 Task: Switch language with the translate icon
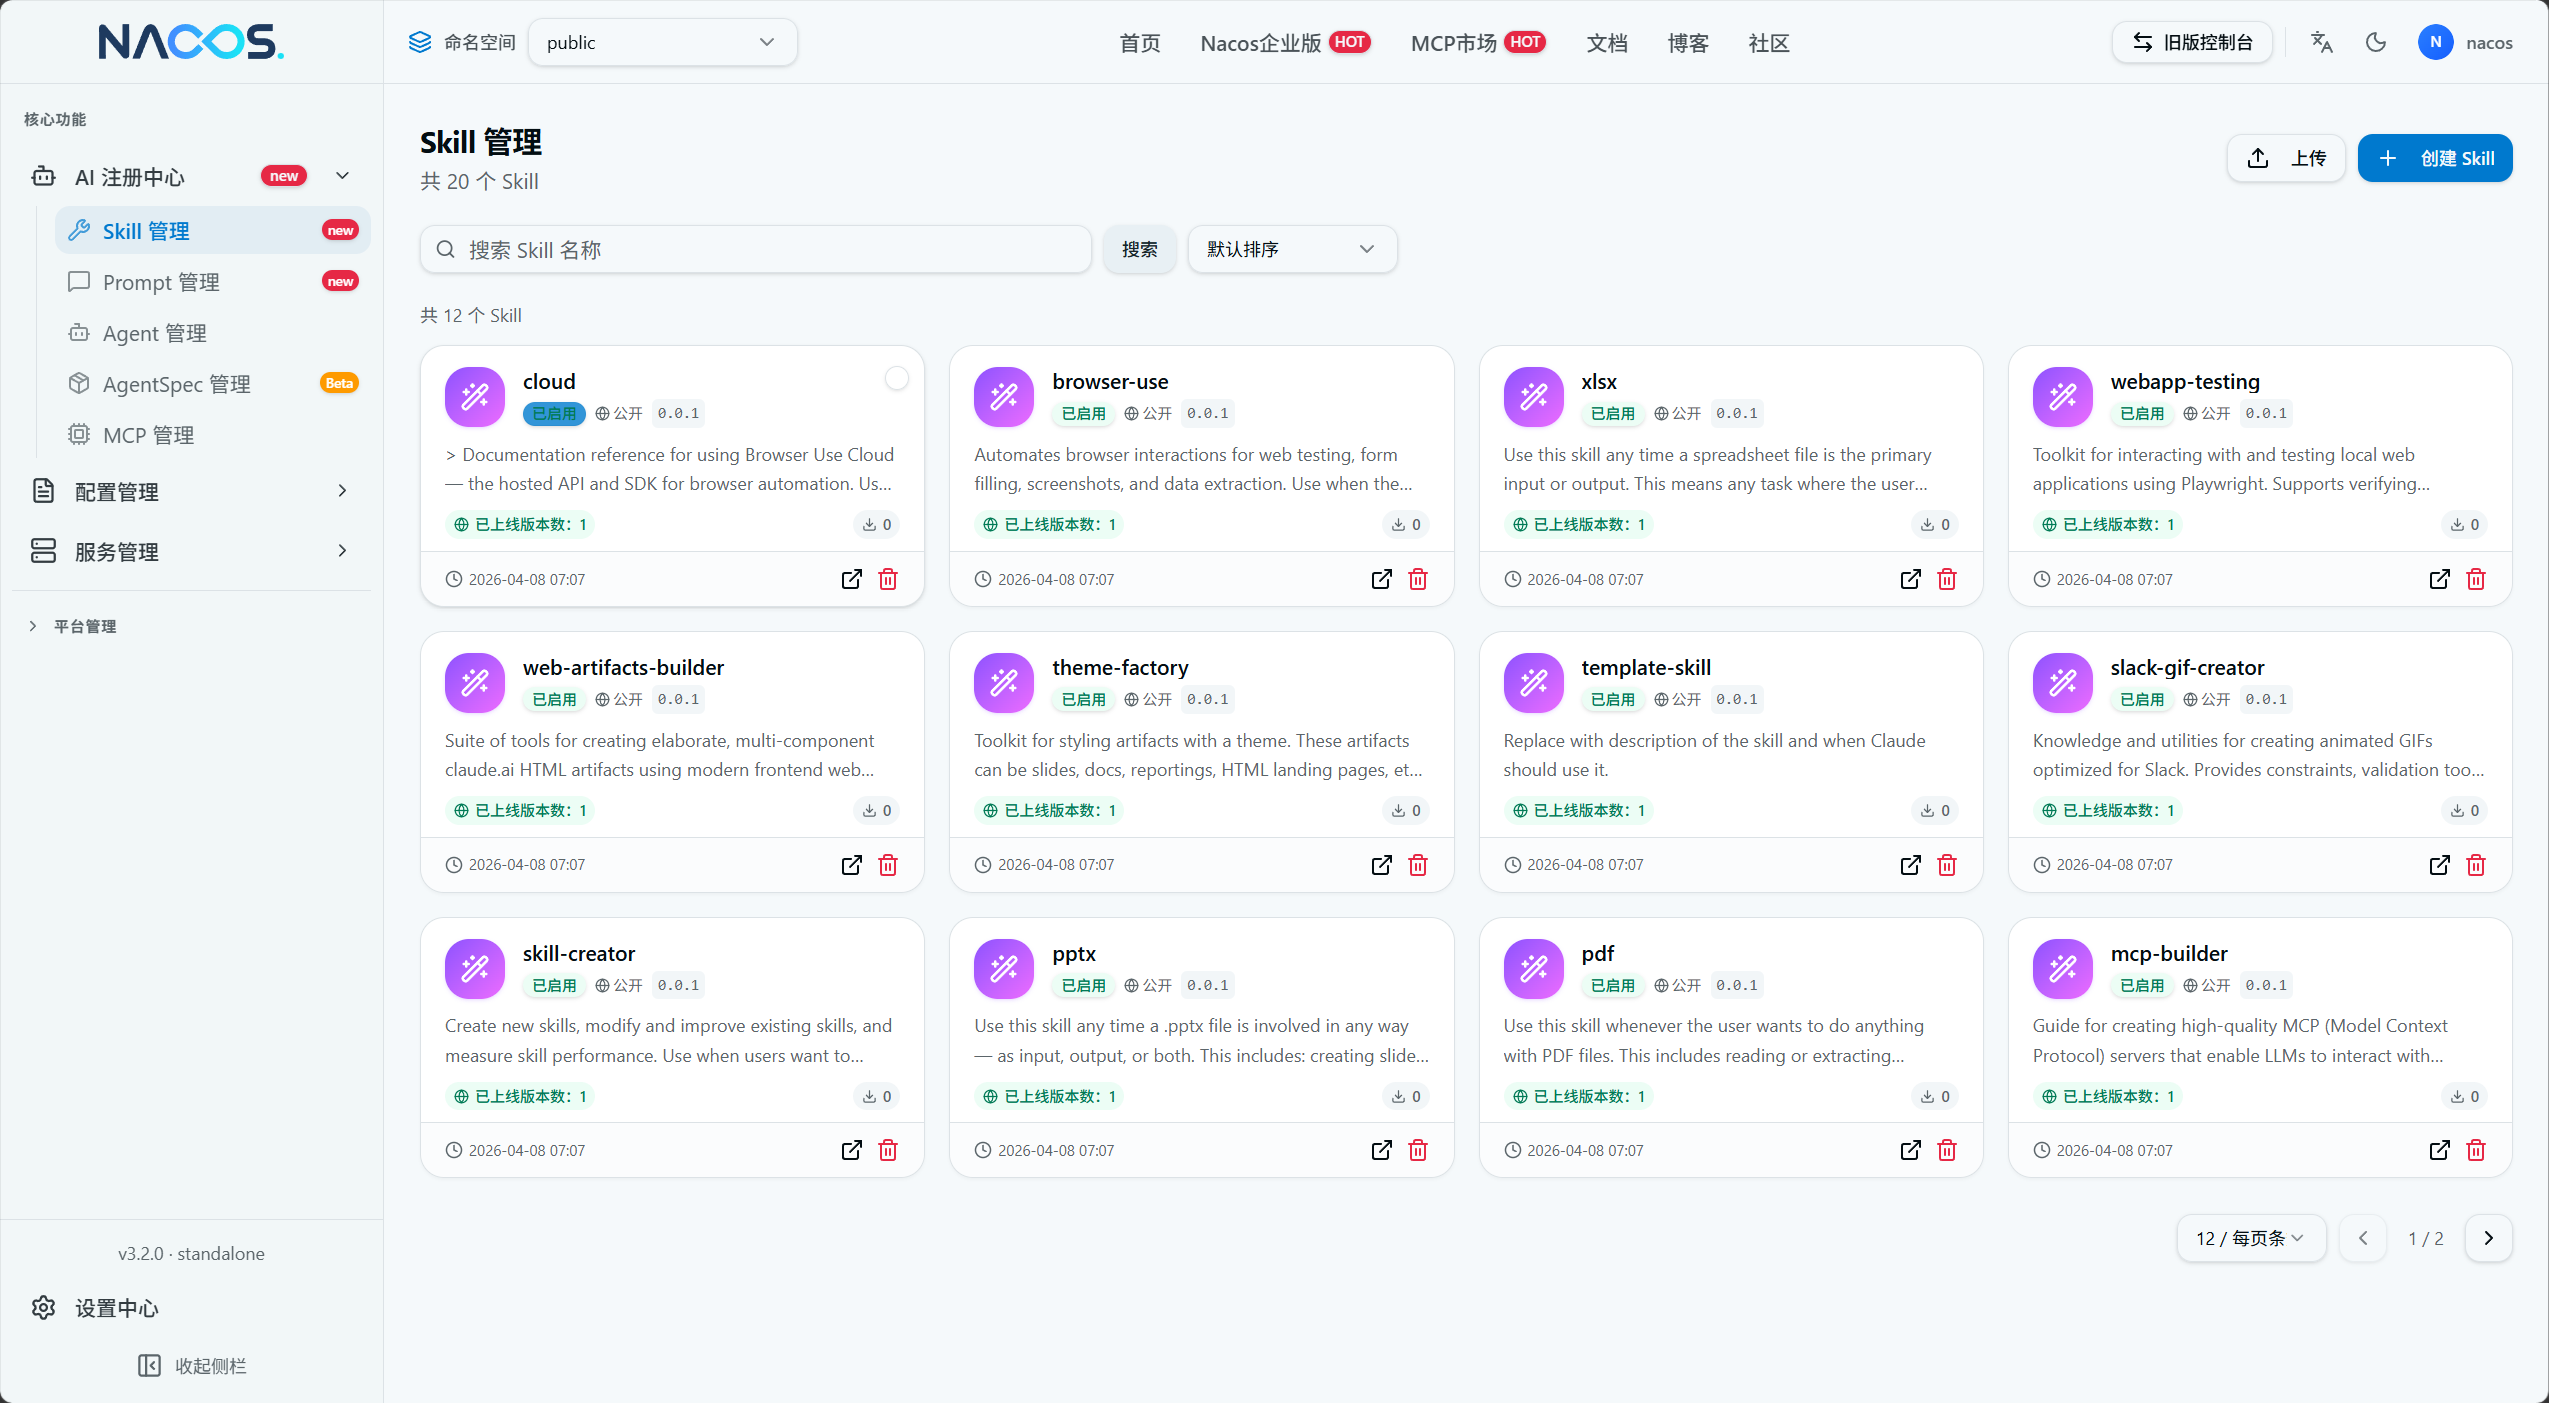point(2322,42)
